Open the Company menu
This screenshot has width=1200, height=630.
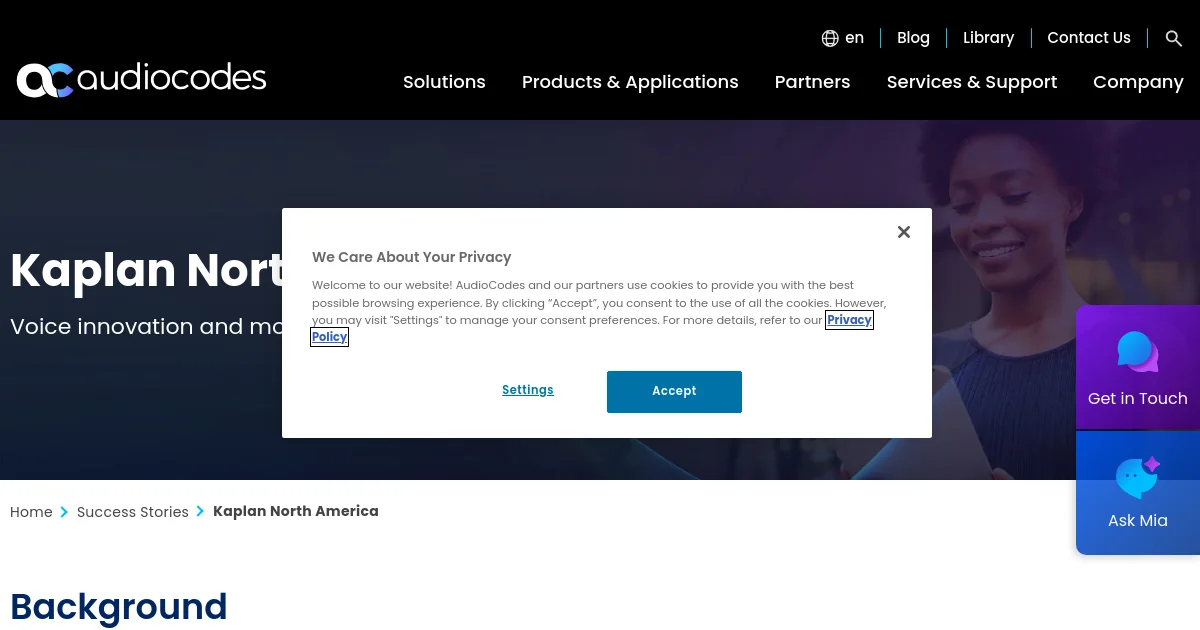tap(1138, 82)
